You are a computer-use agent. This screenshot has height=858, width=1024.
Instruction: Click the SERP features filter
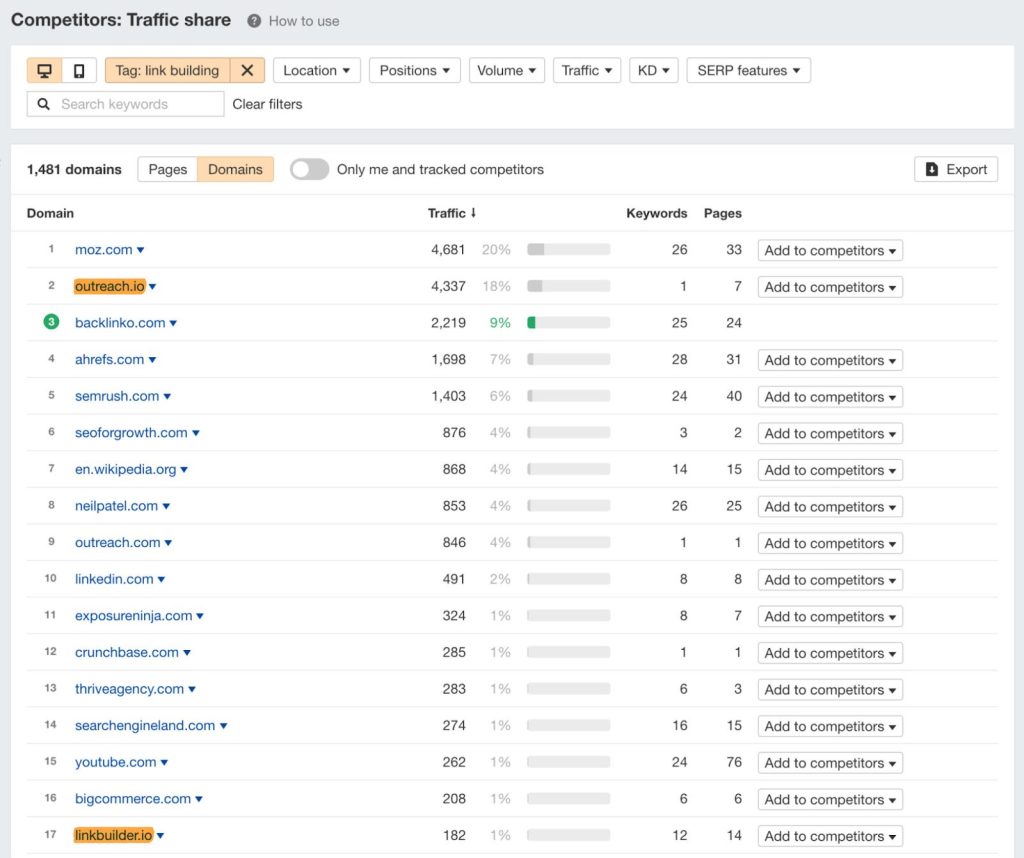(748, 70)
